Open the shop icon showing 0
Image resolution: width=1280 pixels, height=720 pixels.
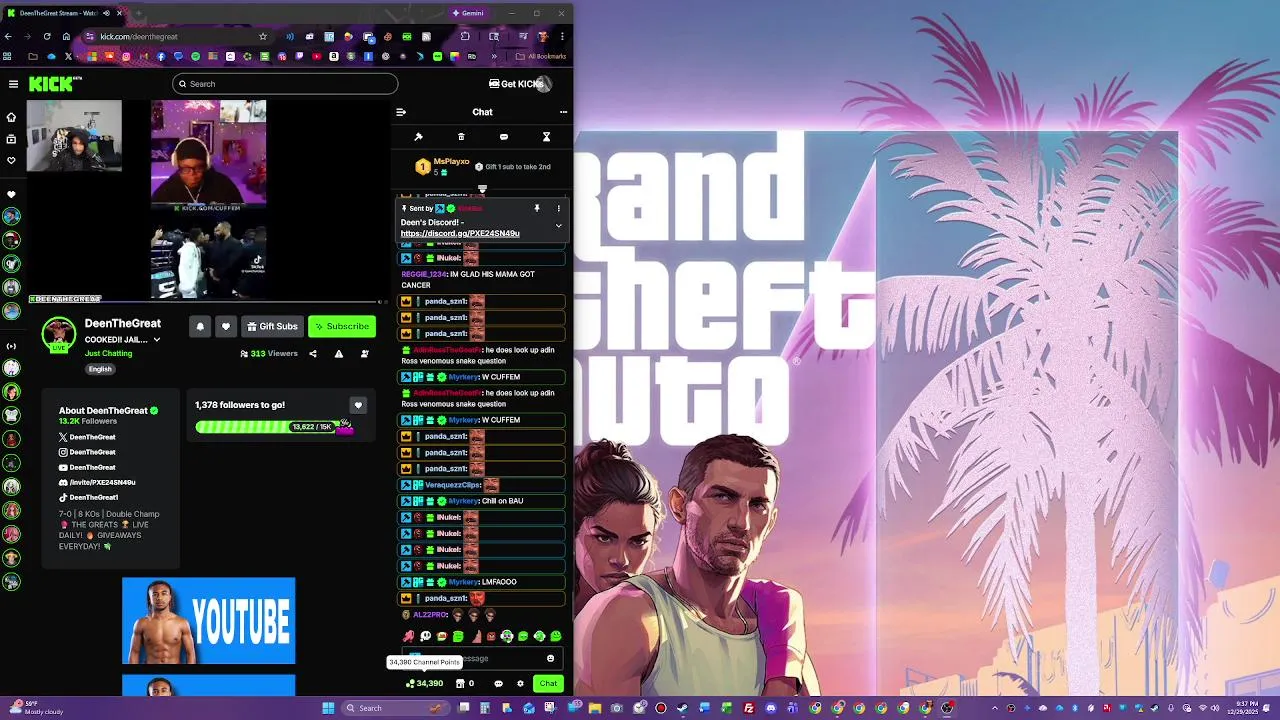coord(464,684)
